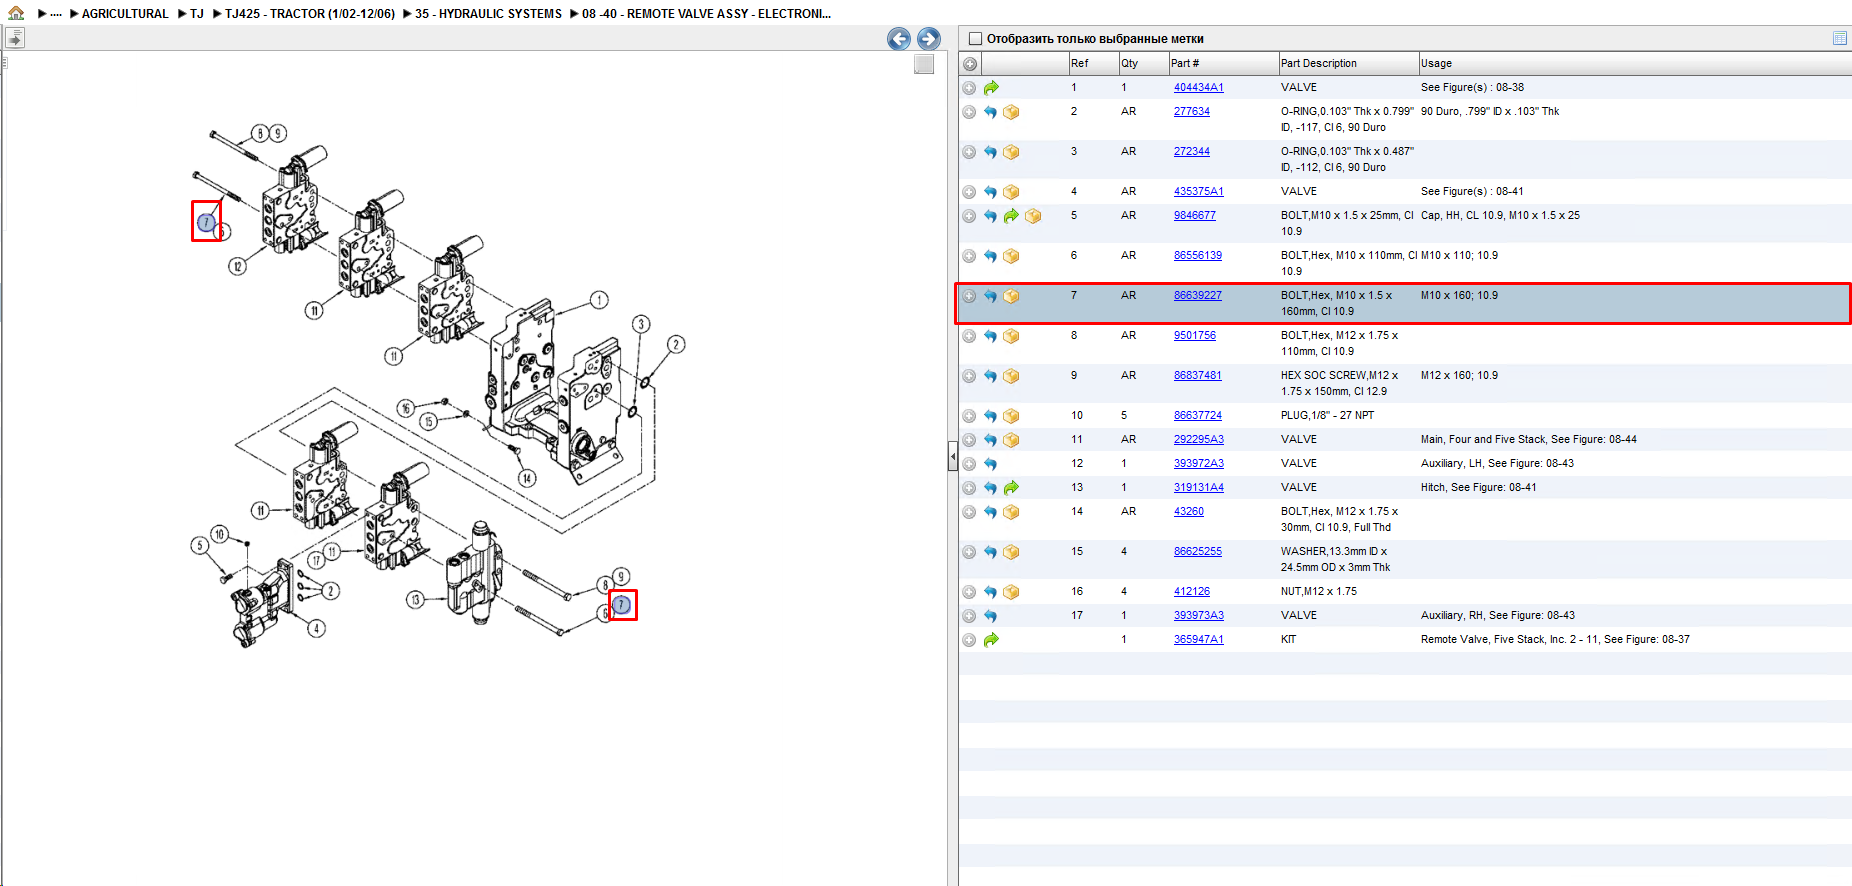Navigate back with the blue left arrow
The width and height of the screenshot is (1852, 886).
899,39
